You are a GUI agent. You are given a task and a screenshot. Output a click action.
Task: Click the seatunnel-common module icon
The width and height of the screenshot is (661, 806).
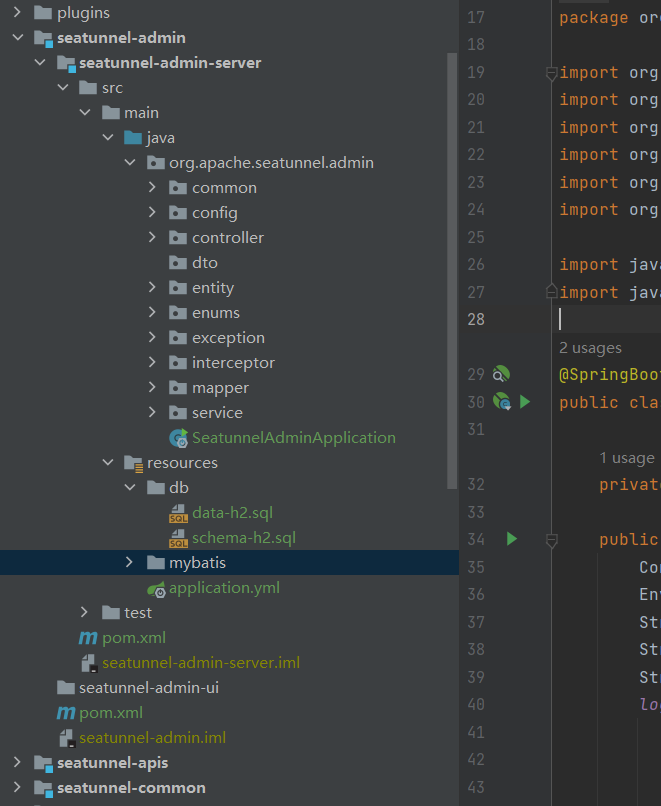(x=43, y=789)
